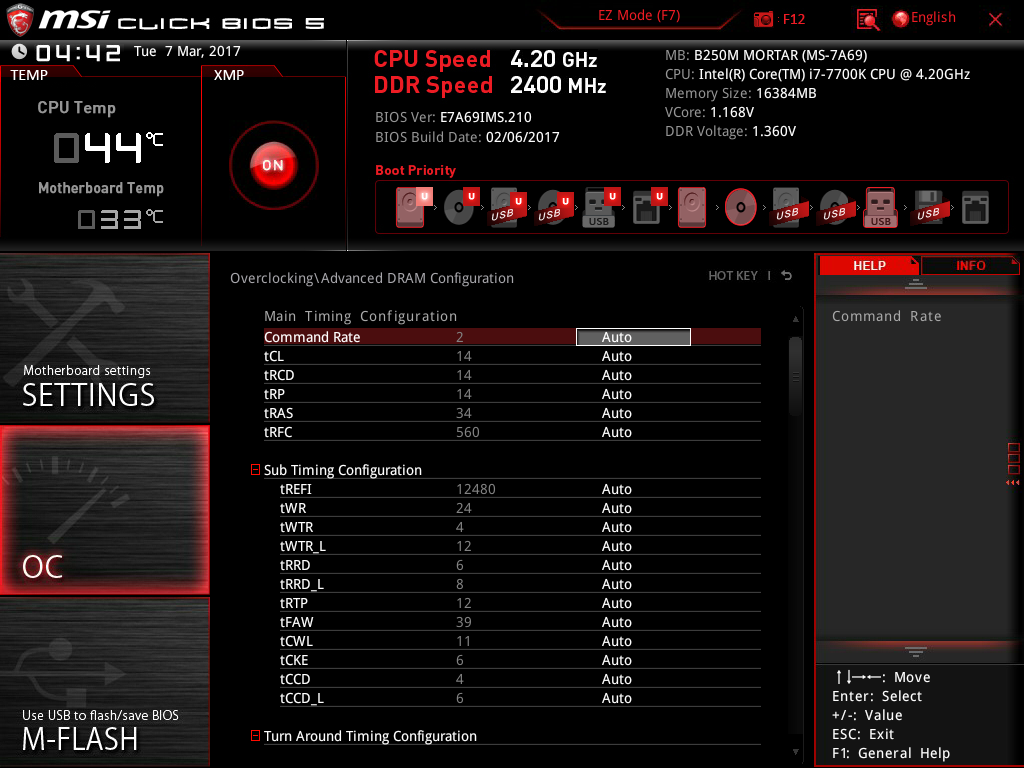Switch to the INFO tab
1024x768 pixels.
click(969, 265)
